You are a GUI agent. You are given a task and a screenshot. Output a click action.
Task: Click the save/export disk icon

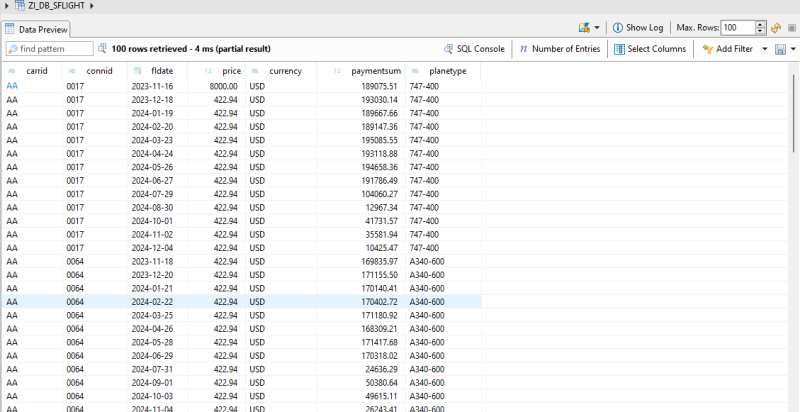point(779,48)
